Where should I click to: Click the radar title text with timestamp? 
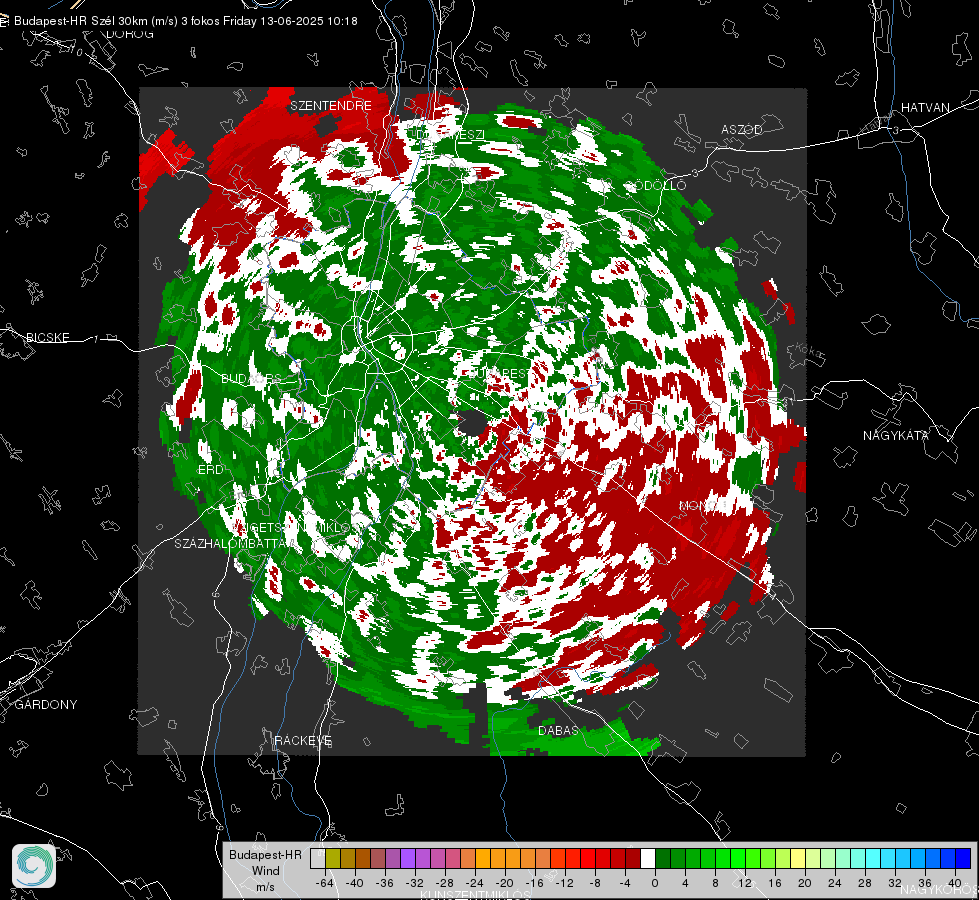185,21
